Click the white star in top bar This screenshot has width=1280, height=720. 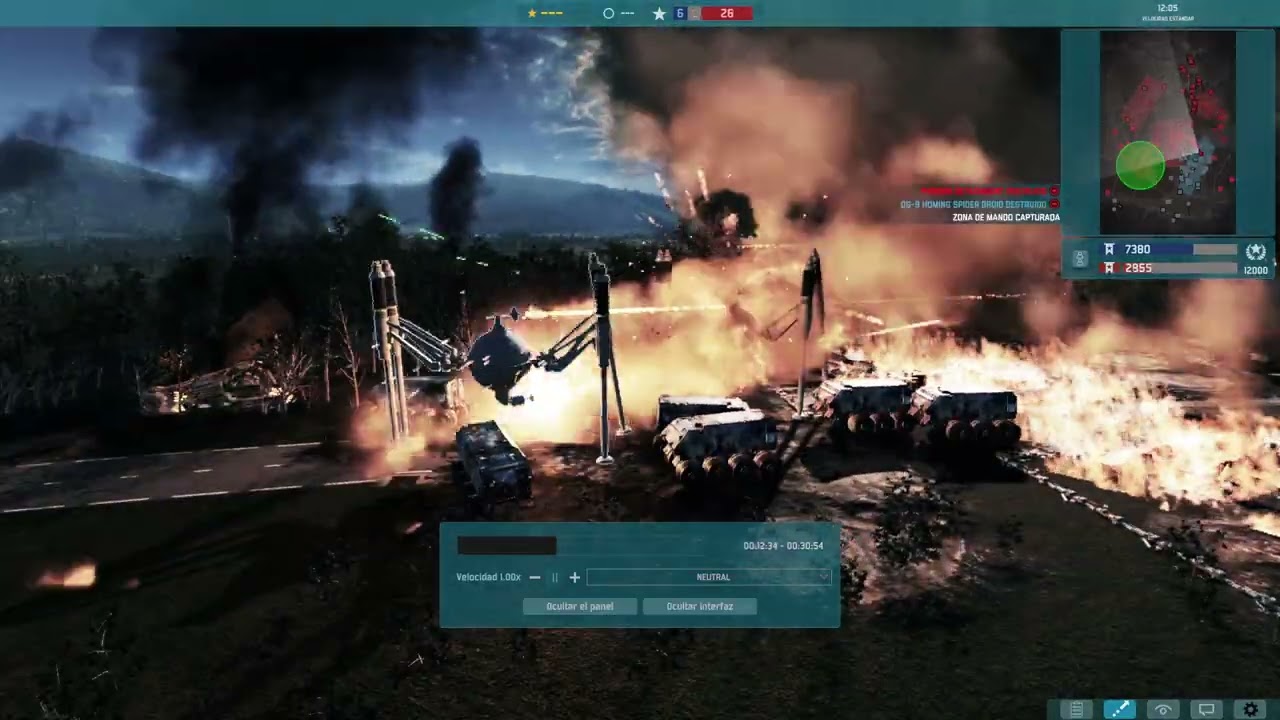659,13
